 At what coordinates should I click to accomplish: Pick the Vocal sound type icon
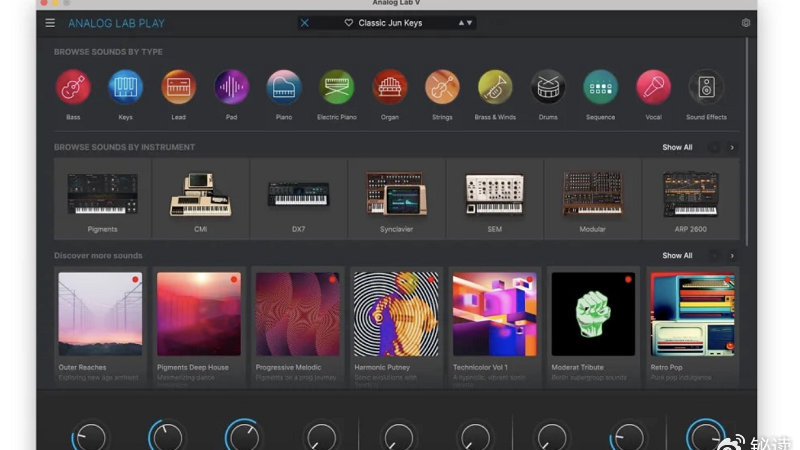coord(653,88)
